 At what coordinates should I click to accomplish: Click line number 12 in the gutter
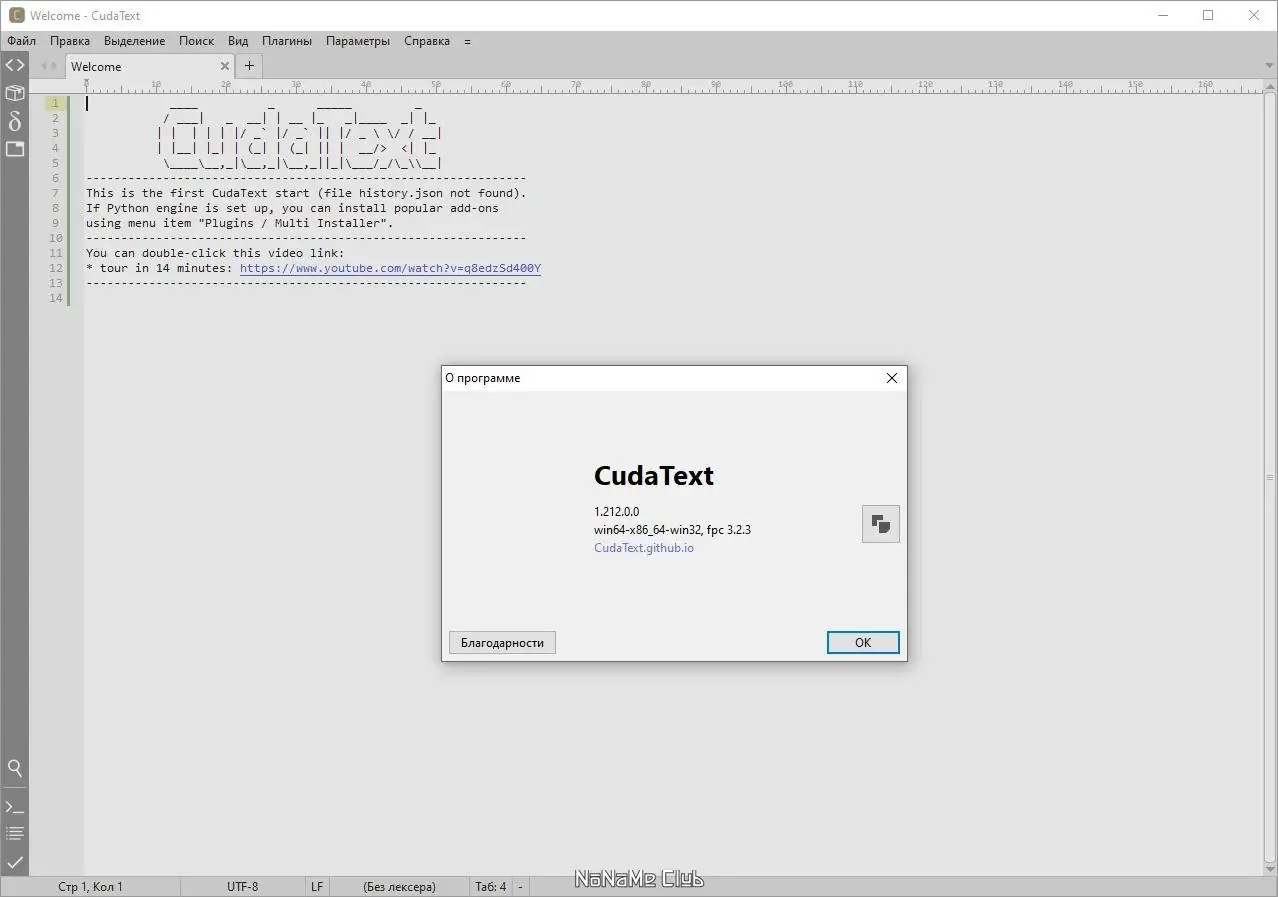coord(56,268)
